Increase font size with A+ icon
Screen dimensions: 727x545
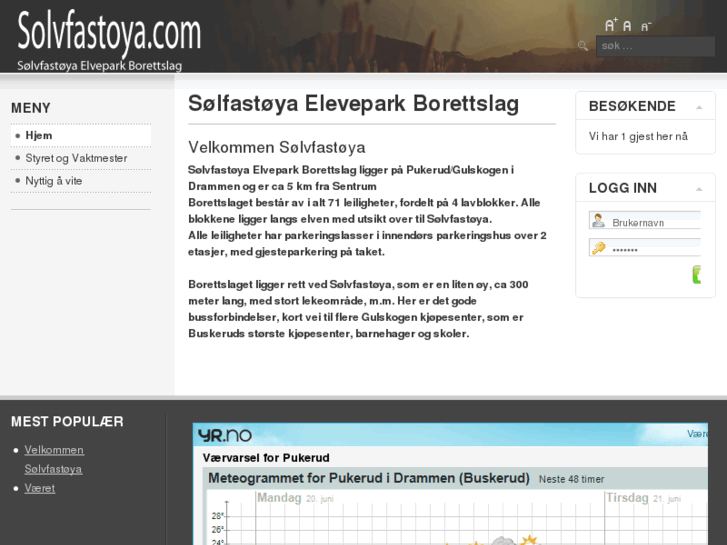(611, 25)
